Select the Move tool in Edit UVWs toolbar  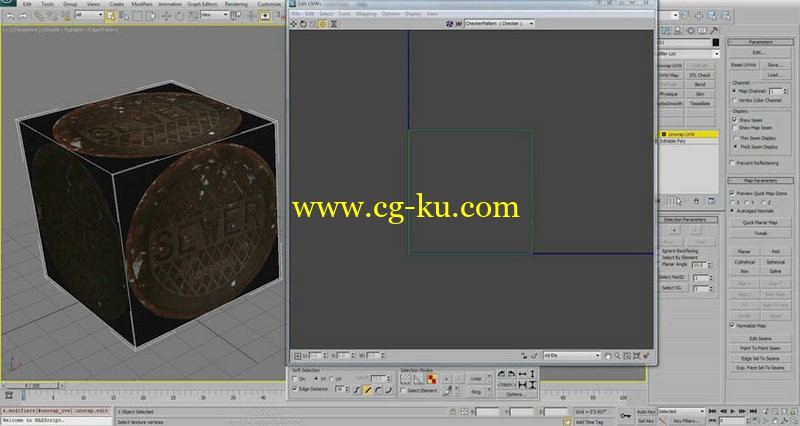293,24
